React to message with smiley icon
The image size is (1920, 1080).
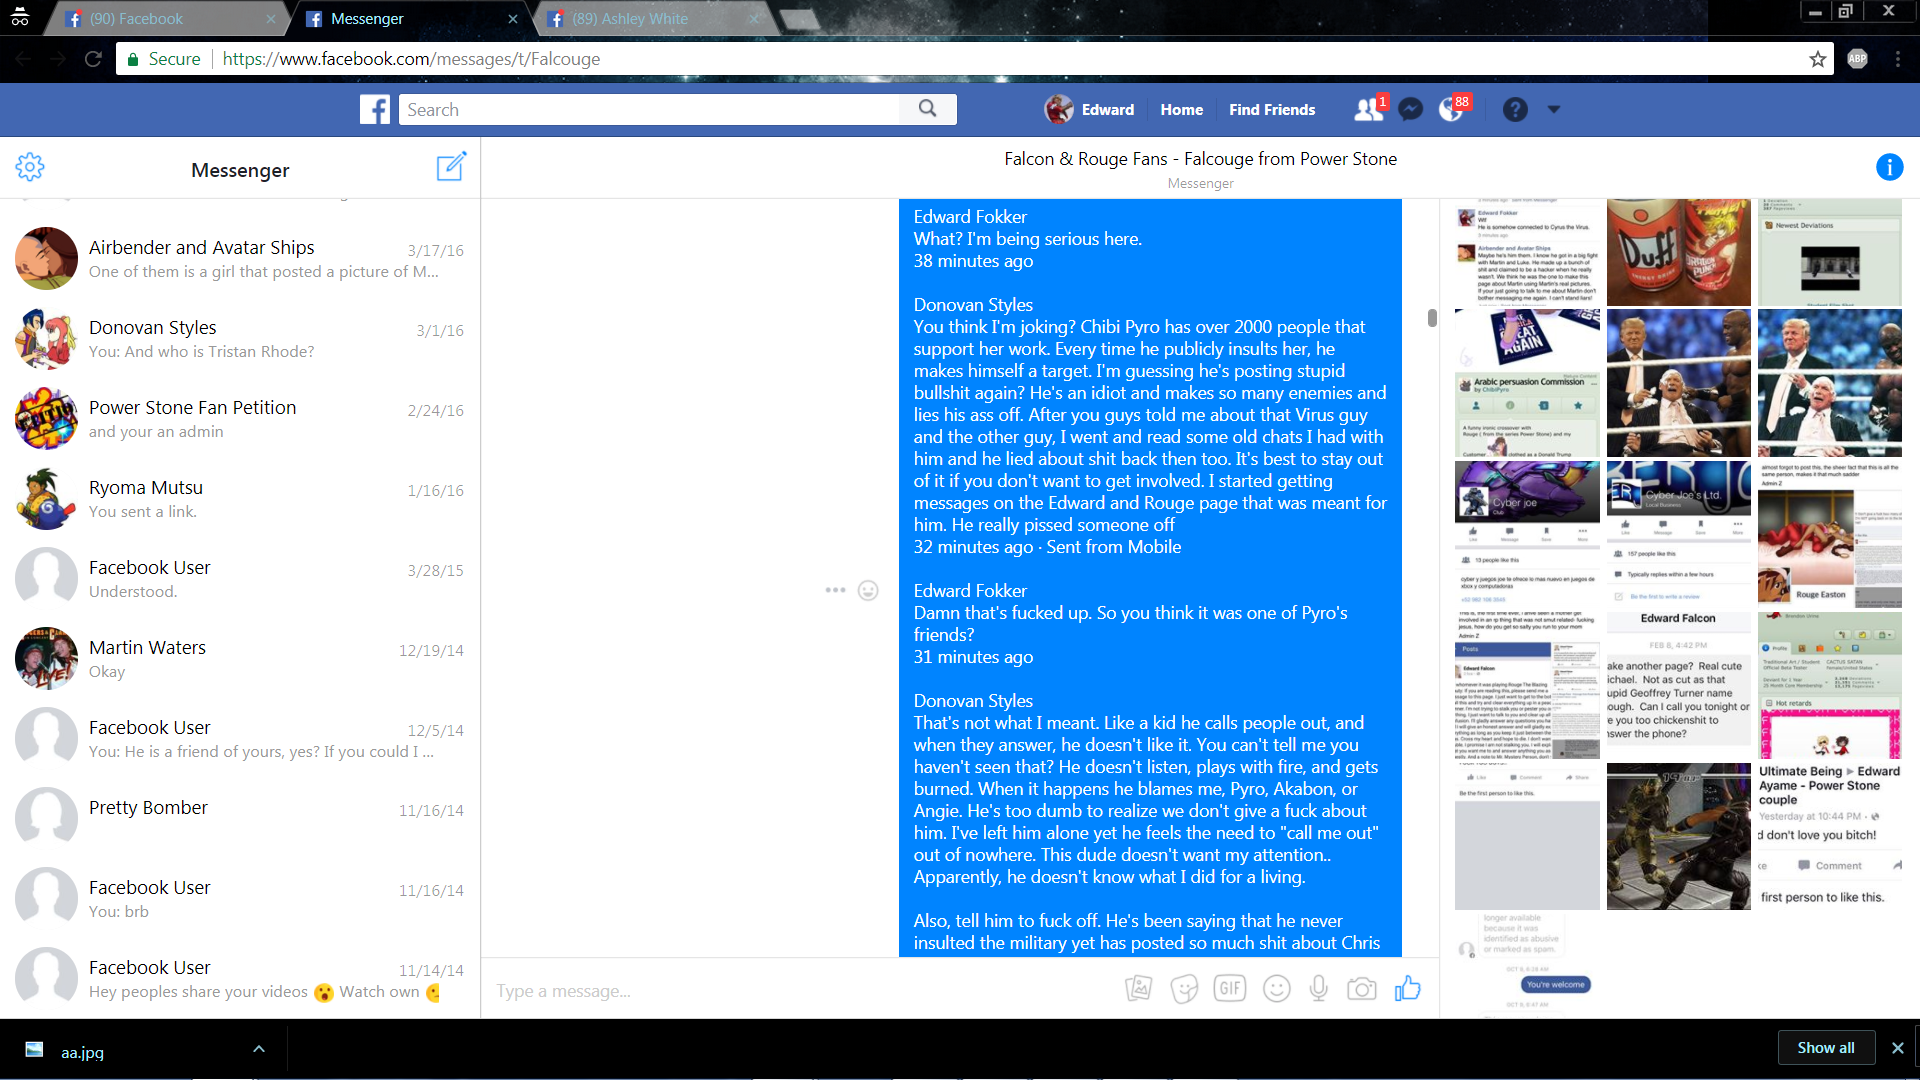(x=868, y=590)
